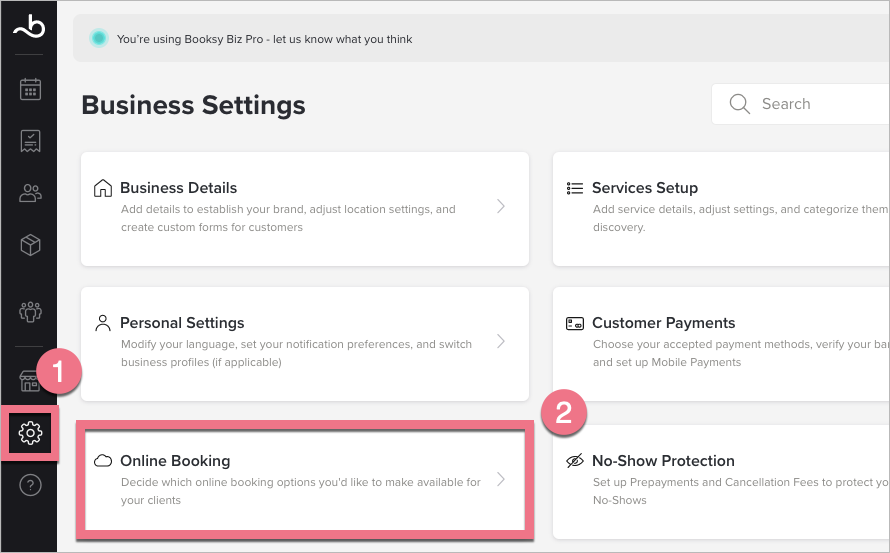
Task: Open the staff team sidebar icon
Action: click(x=30, y=311)
